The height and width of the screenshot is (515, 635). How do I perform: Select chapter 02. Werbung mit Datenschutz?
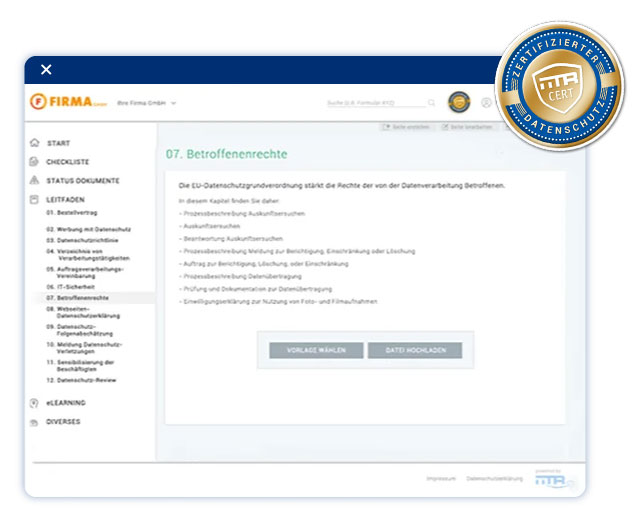[88, 229]
